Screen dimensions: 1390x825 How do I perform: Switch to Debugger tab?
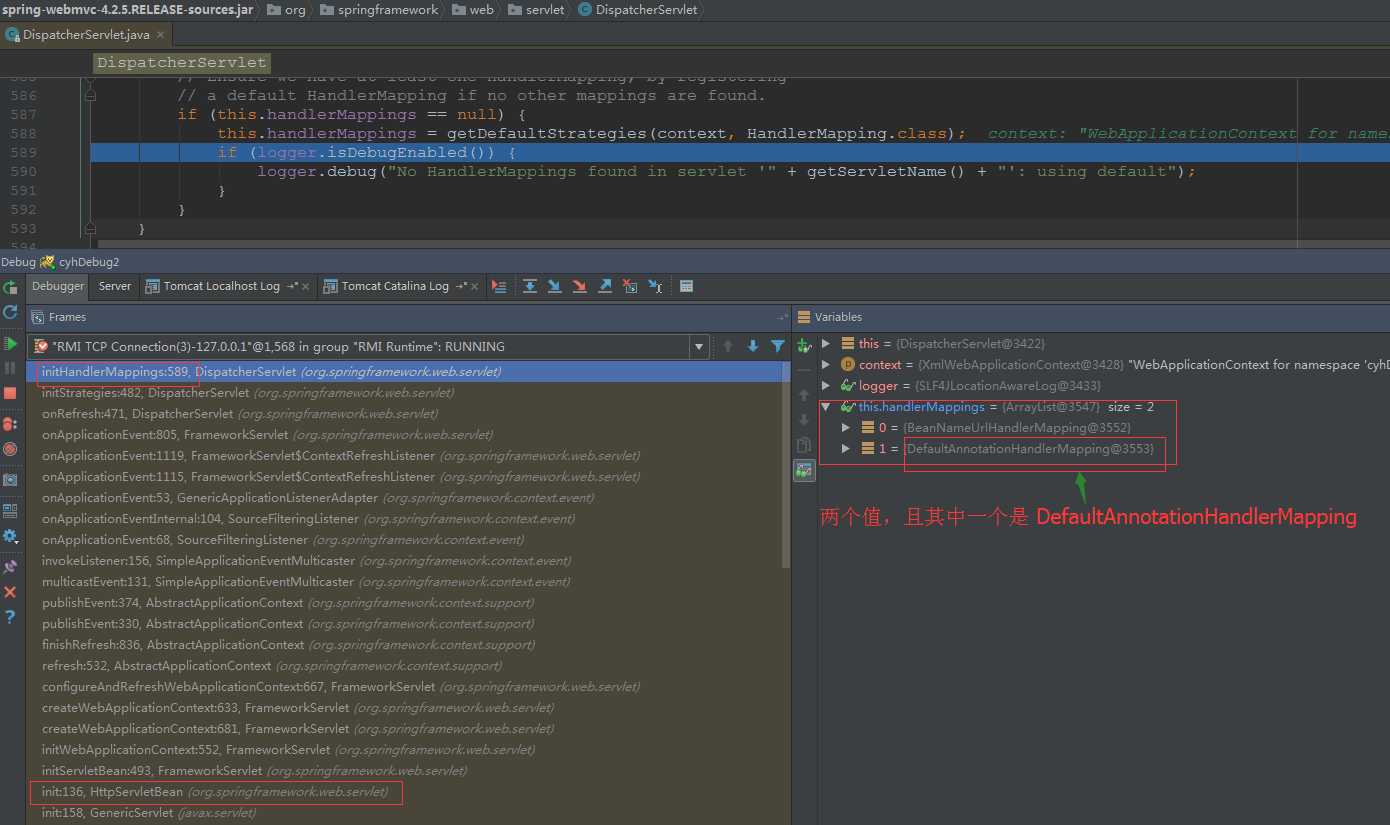(x=58, y=286)
